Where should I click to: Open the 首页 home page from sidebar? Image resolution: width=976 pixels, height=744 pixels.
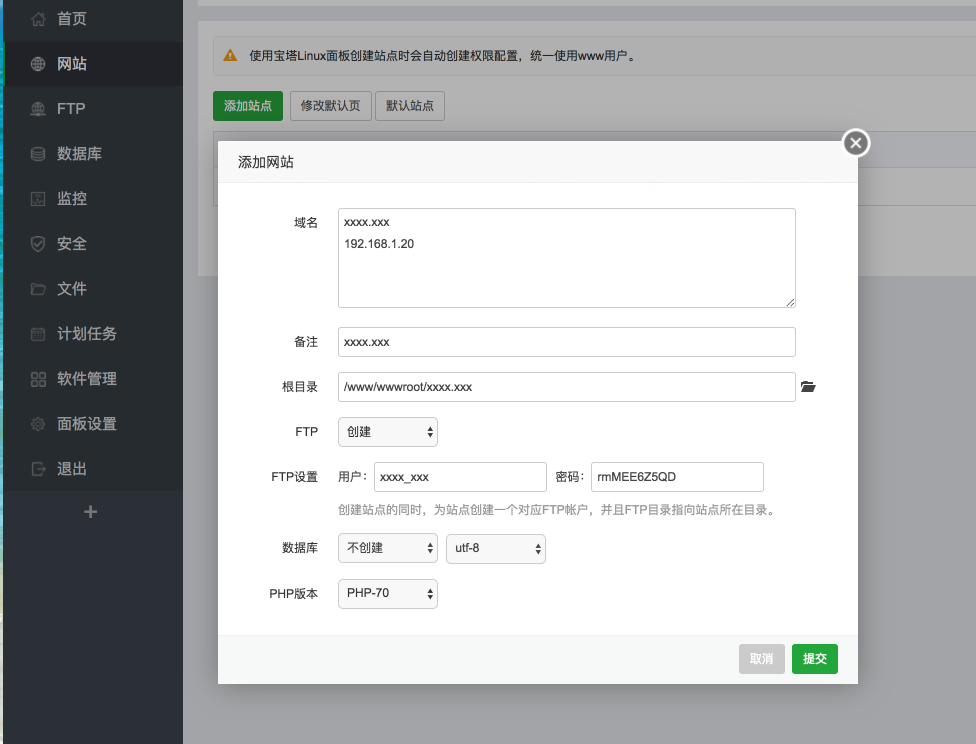[x=70, y=18]
